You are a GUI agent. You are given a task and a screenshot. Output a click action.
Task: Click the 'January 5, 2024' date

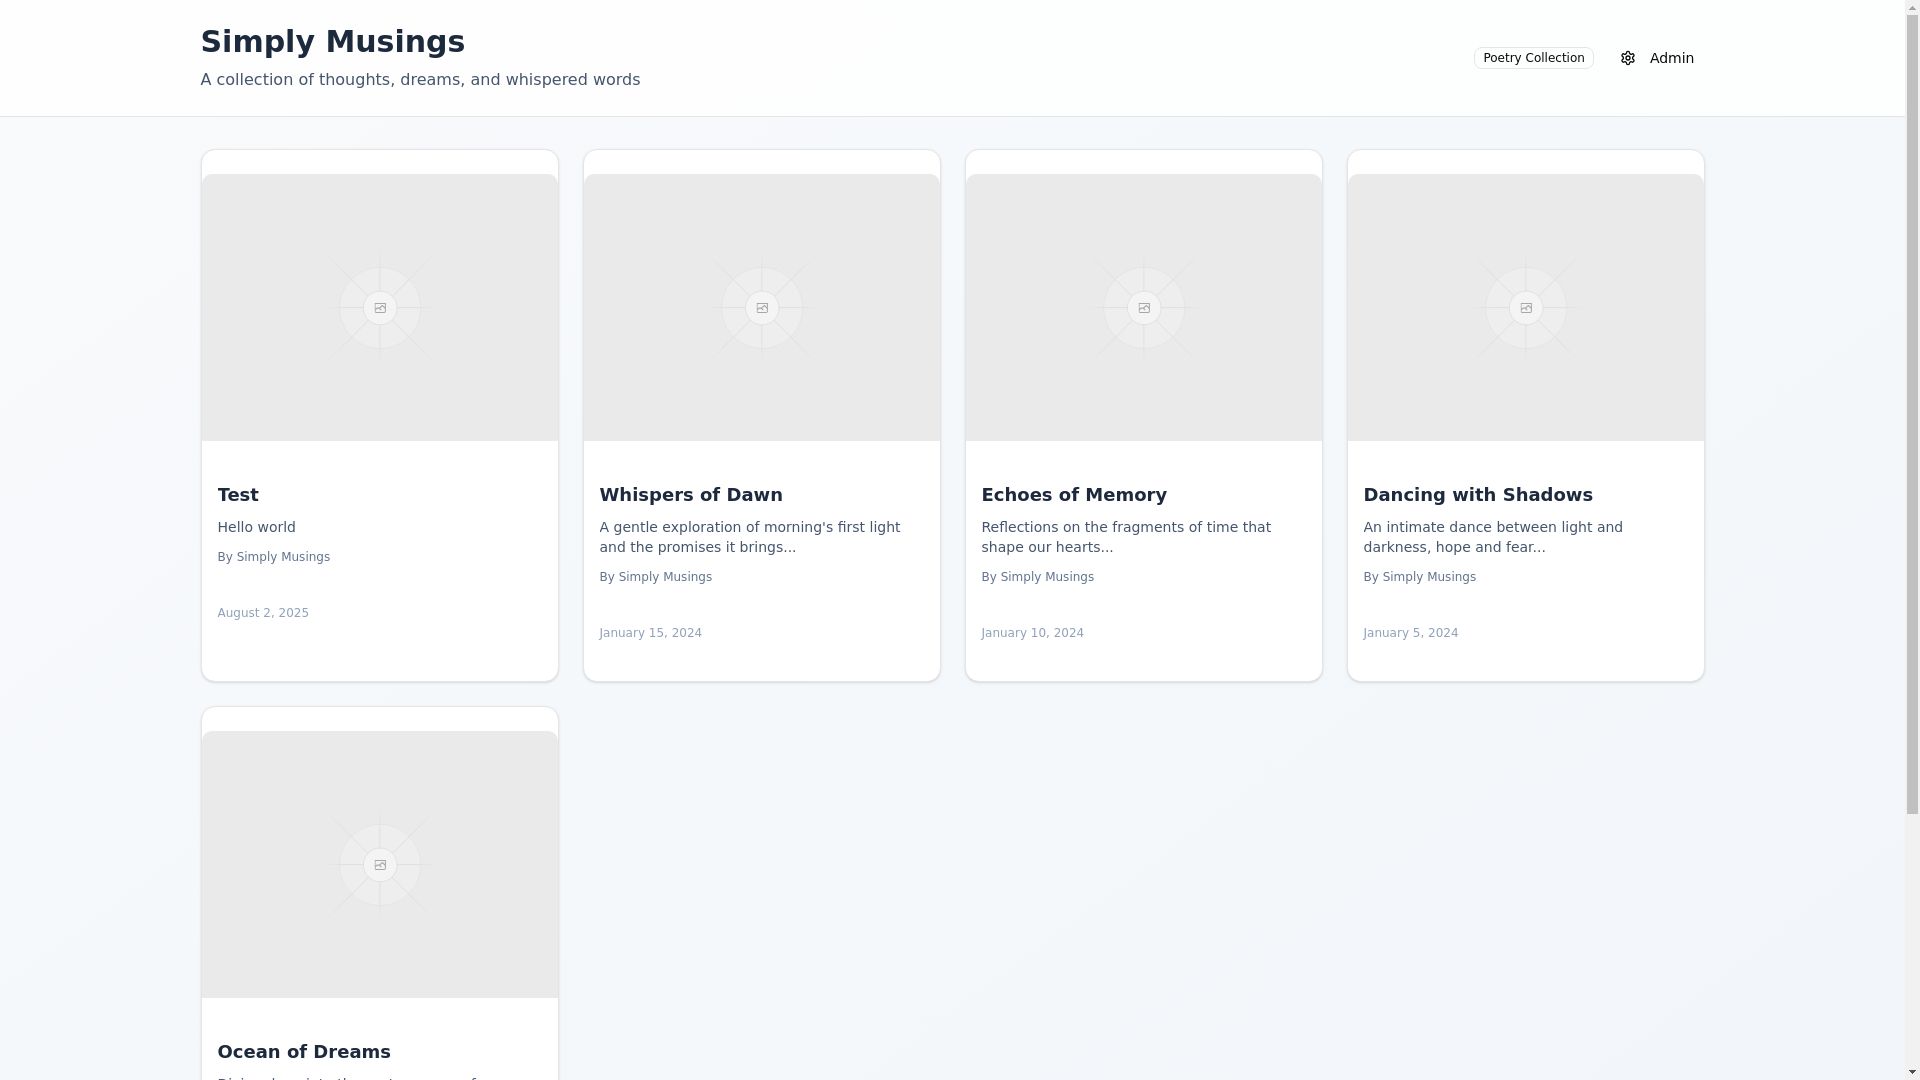click(x=1411, y=633)
